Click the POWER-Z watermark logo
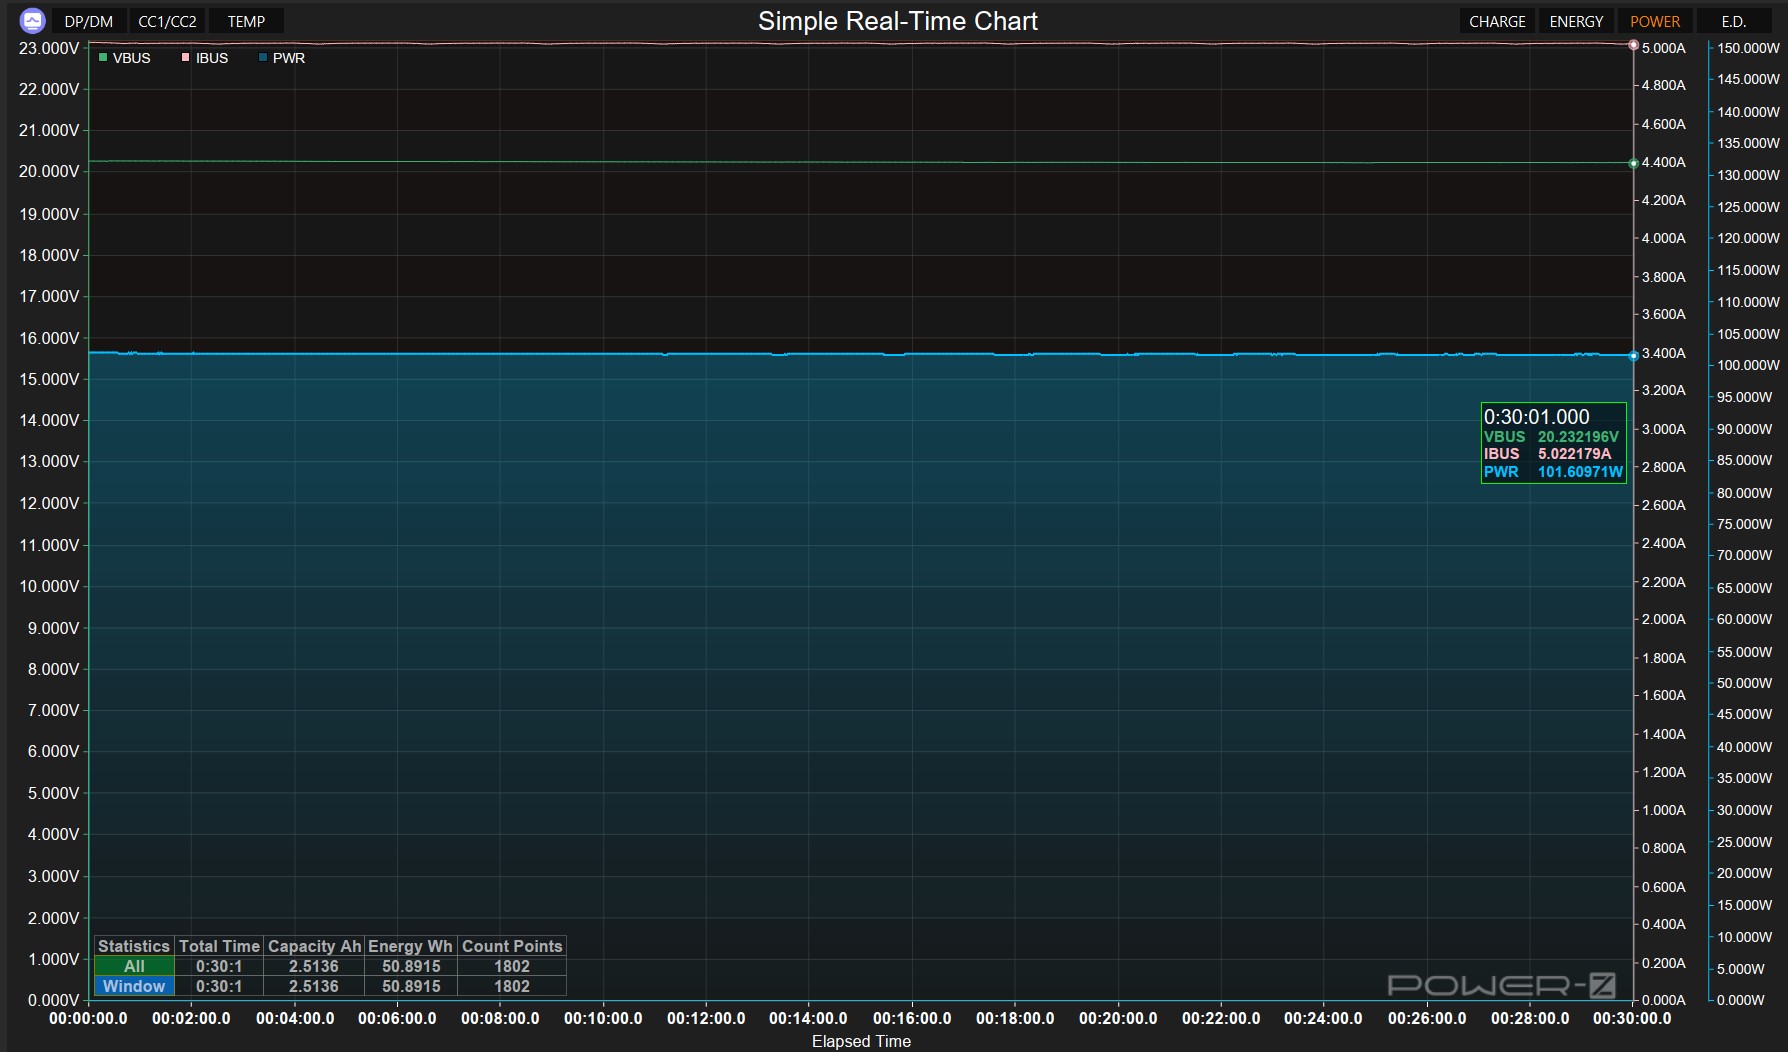This screenshot has height=1052, width=1788. click(1501, 986)
